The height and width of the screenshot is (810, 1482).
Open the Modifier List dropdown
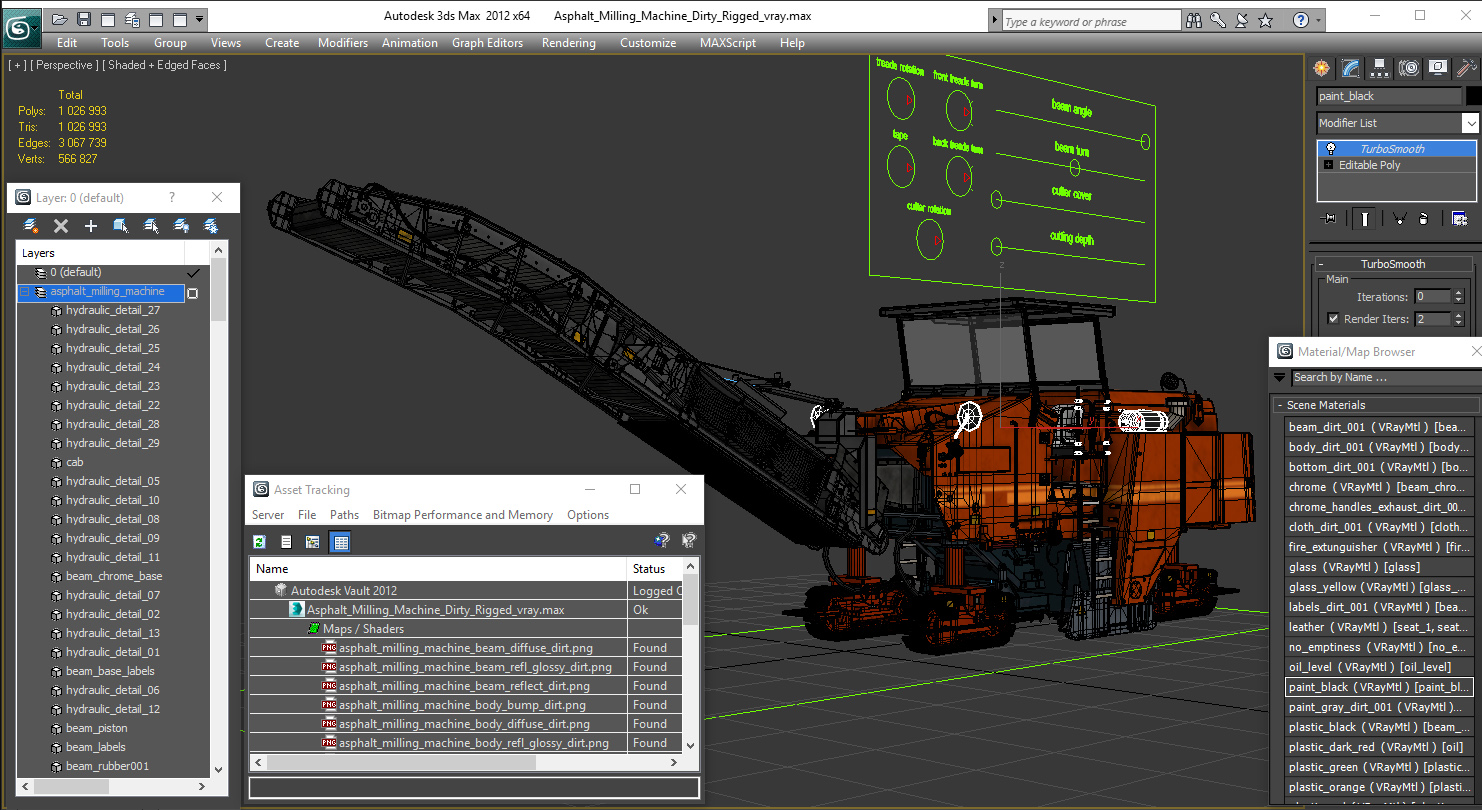(1470, 123)
